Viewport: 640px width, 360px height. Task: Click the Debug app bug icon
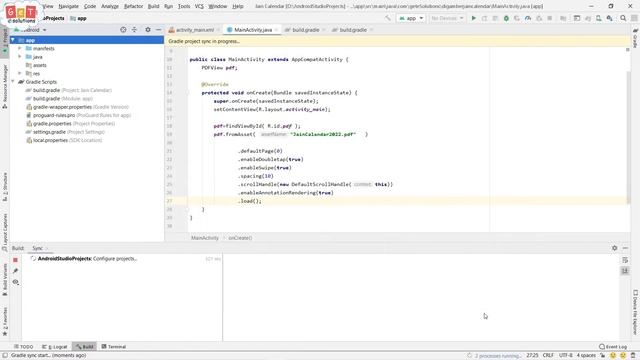tap(506, 18)
